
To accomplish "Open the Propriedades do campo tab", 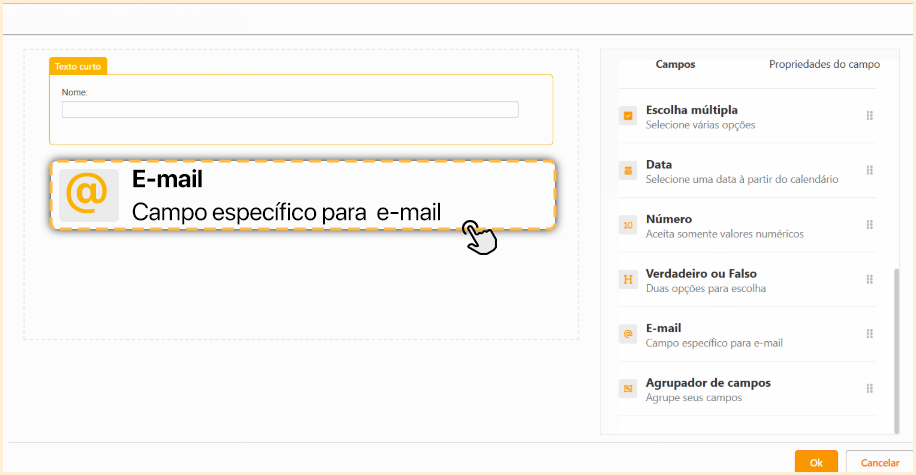I will [824, 64].
